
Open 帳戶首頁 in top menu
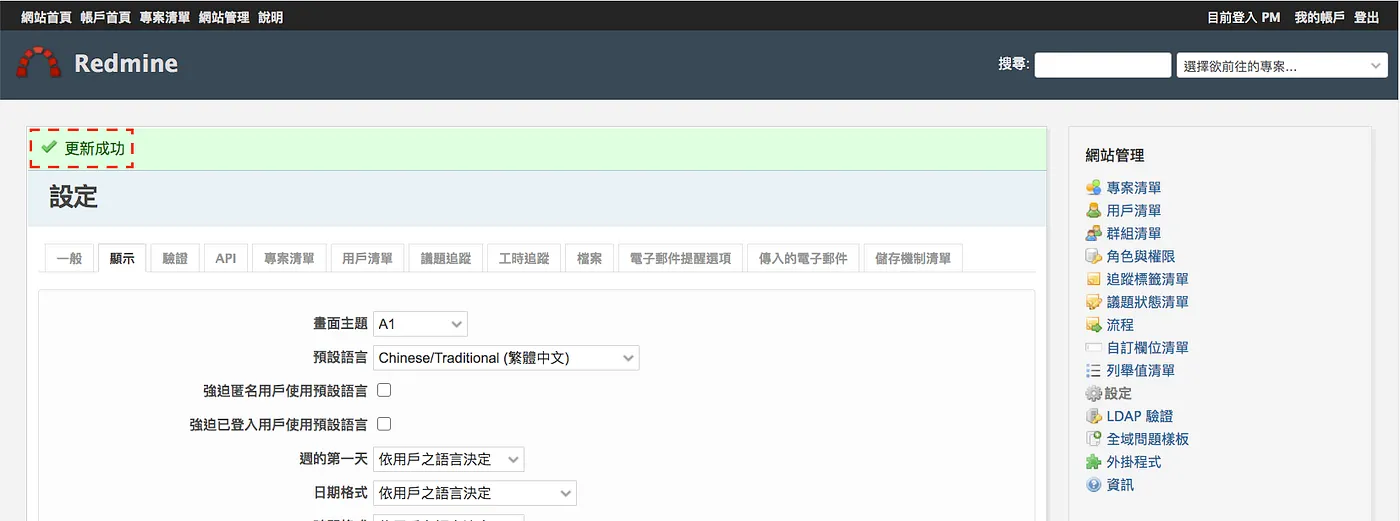pyautogui.click(x=106, y=17)
